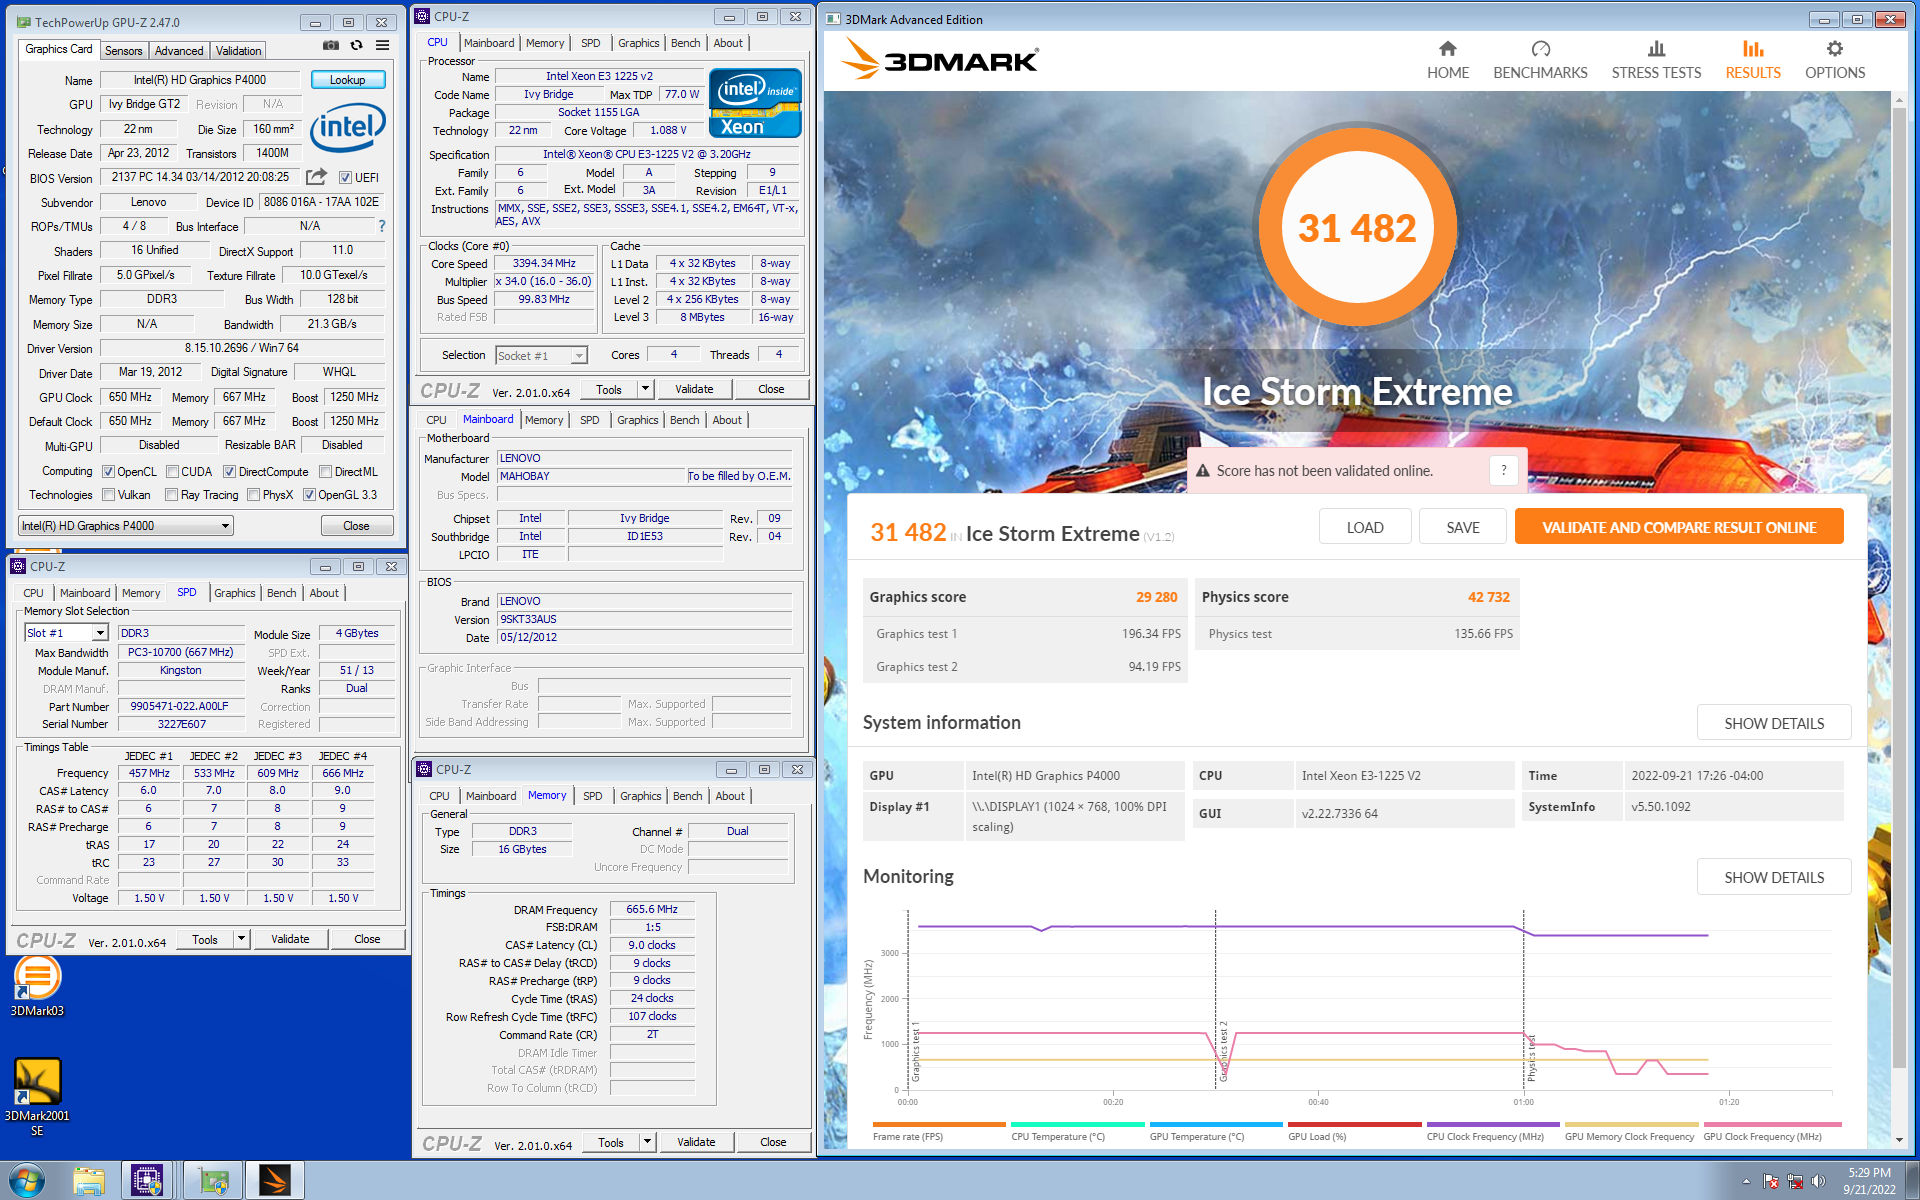This screenshot has height=1200, width=1920.
Task: Select the CPU-Z taskbar icon
Action: coord(147,1181)
